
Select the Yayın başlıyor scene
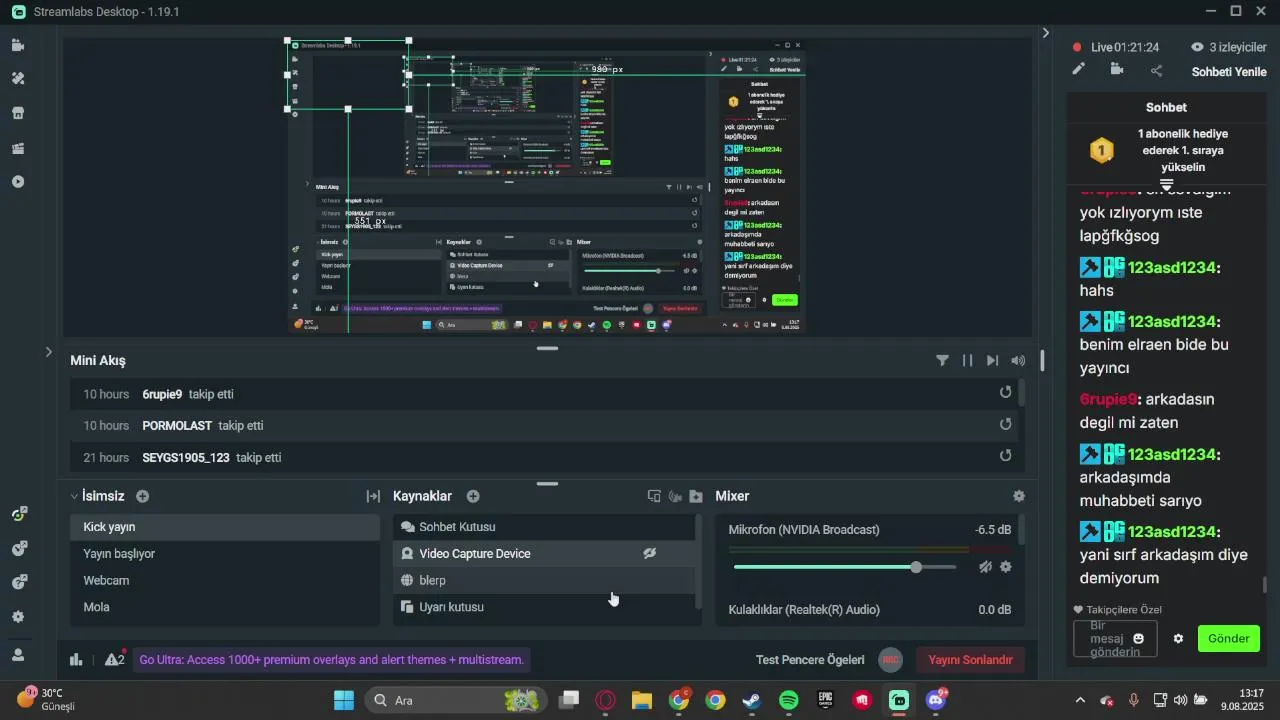tap(225, 554)
